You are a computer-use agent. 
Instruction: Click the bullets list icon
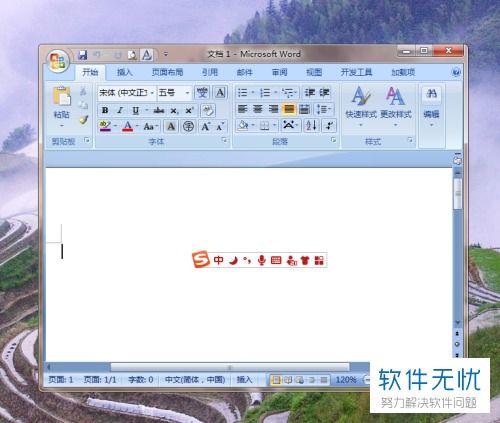coord(243,92)
